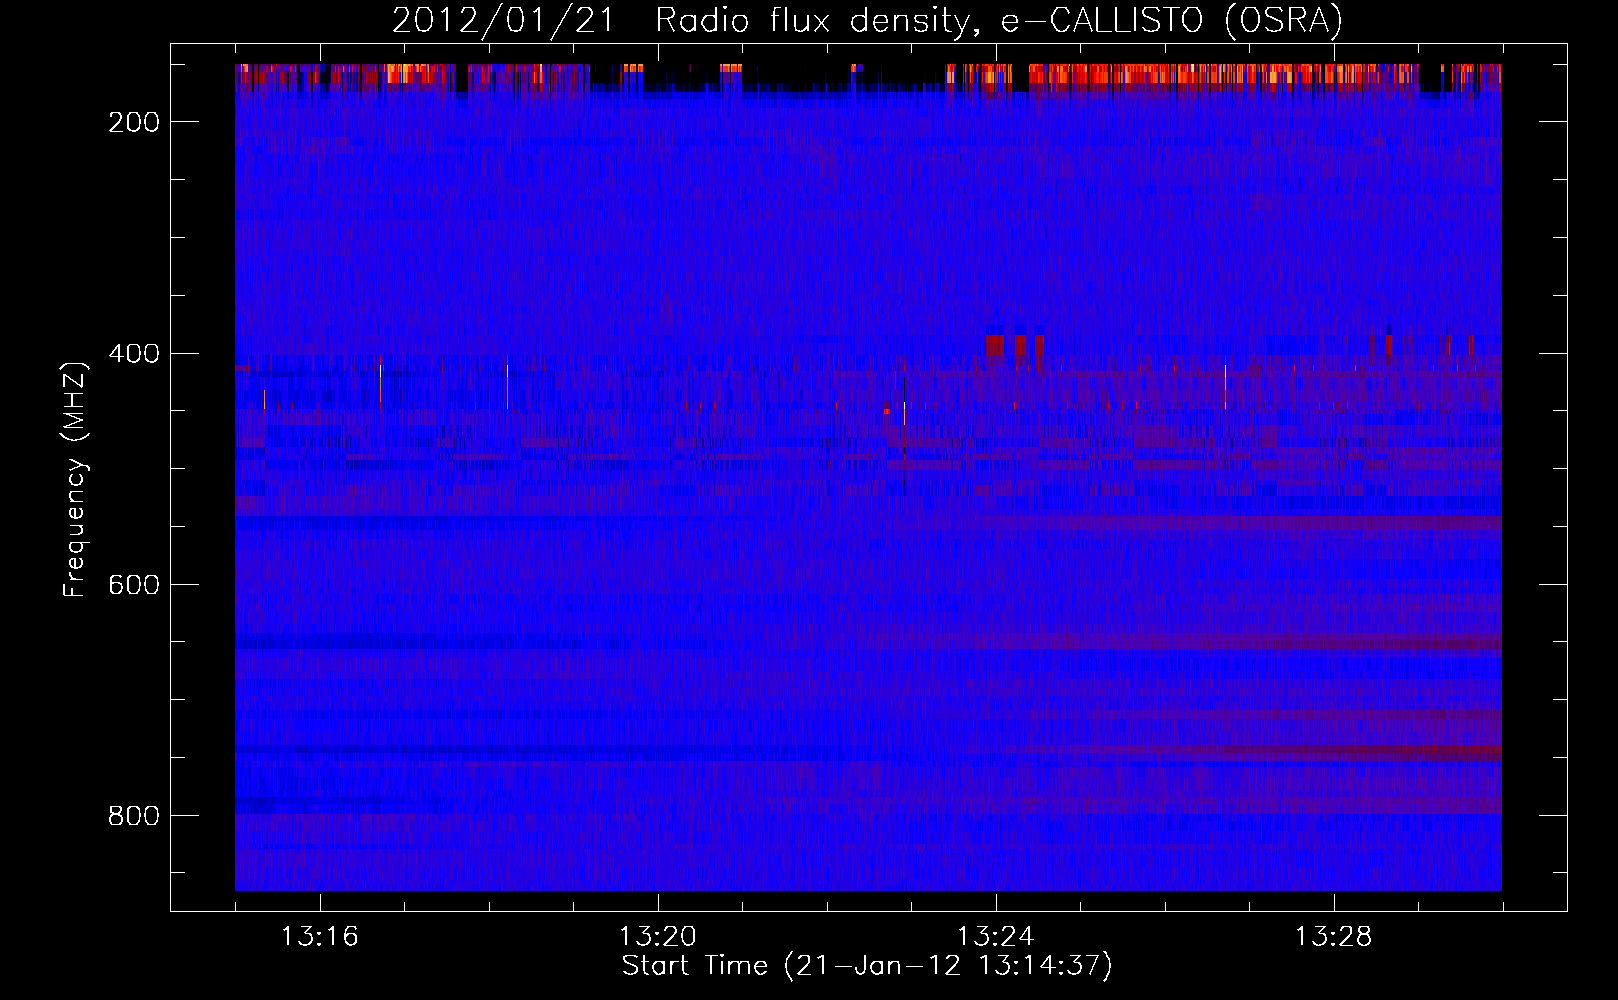Click the 200 frequency tick label

tap(133, 122)
